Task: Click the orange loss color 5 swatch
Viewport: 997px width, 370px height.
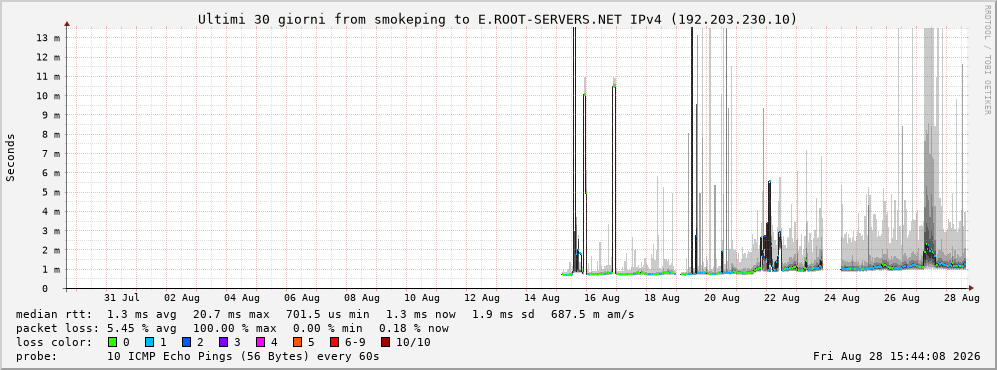Action: 298,342
